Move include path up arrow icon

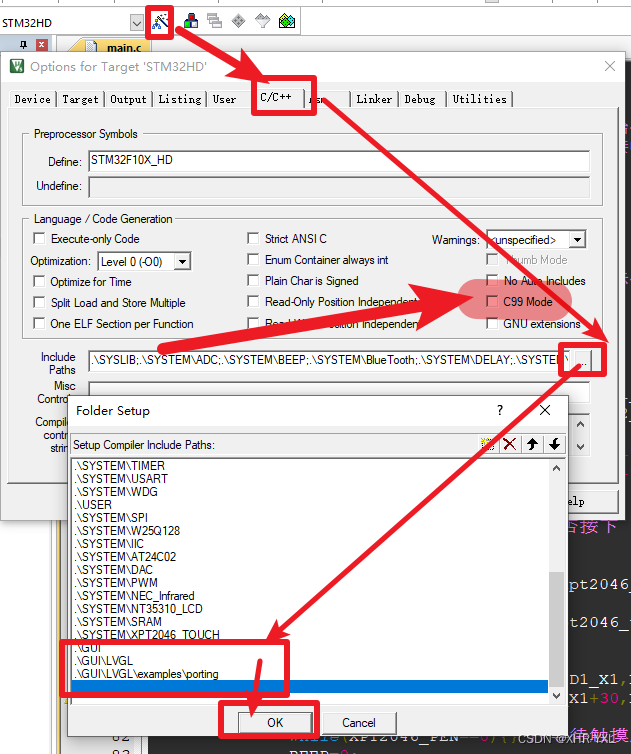click(x=532, y=444)
